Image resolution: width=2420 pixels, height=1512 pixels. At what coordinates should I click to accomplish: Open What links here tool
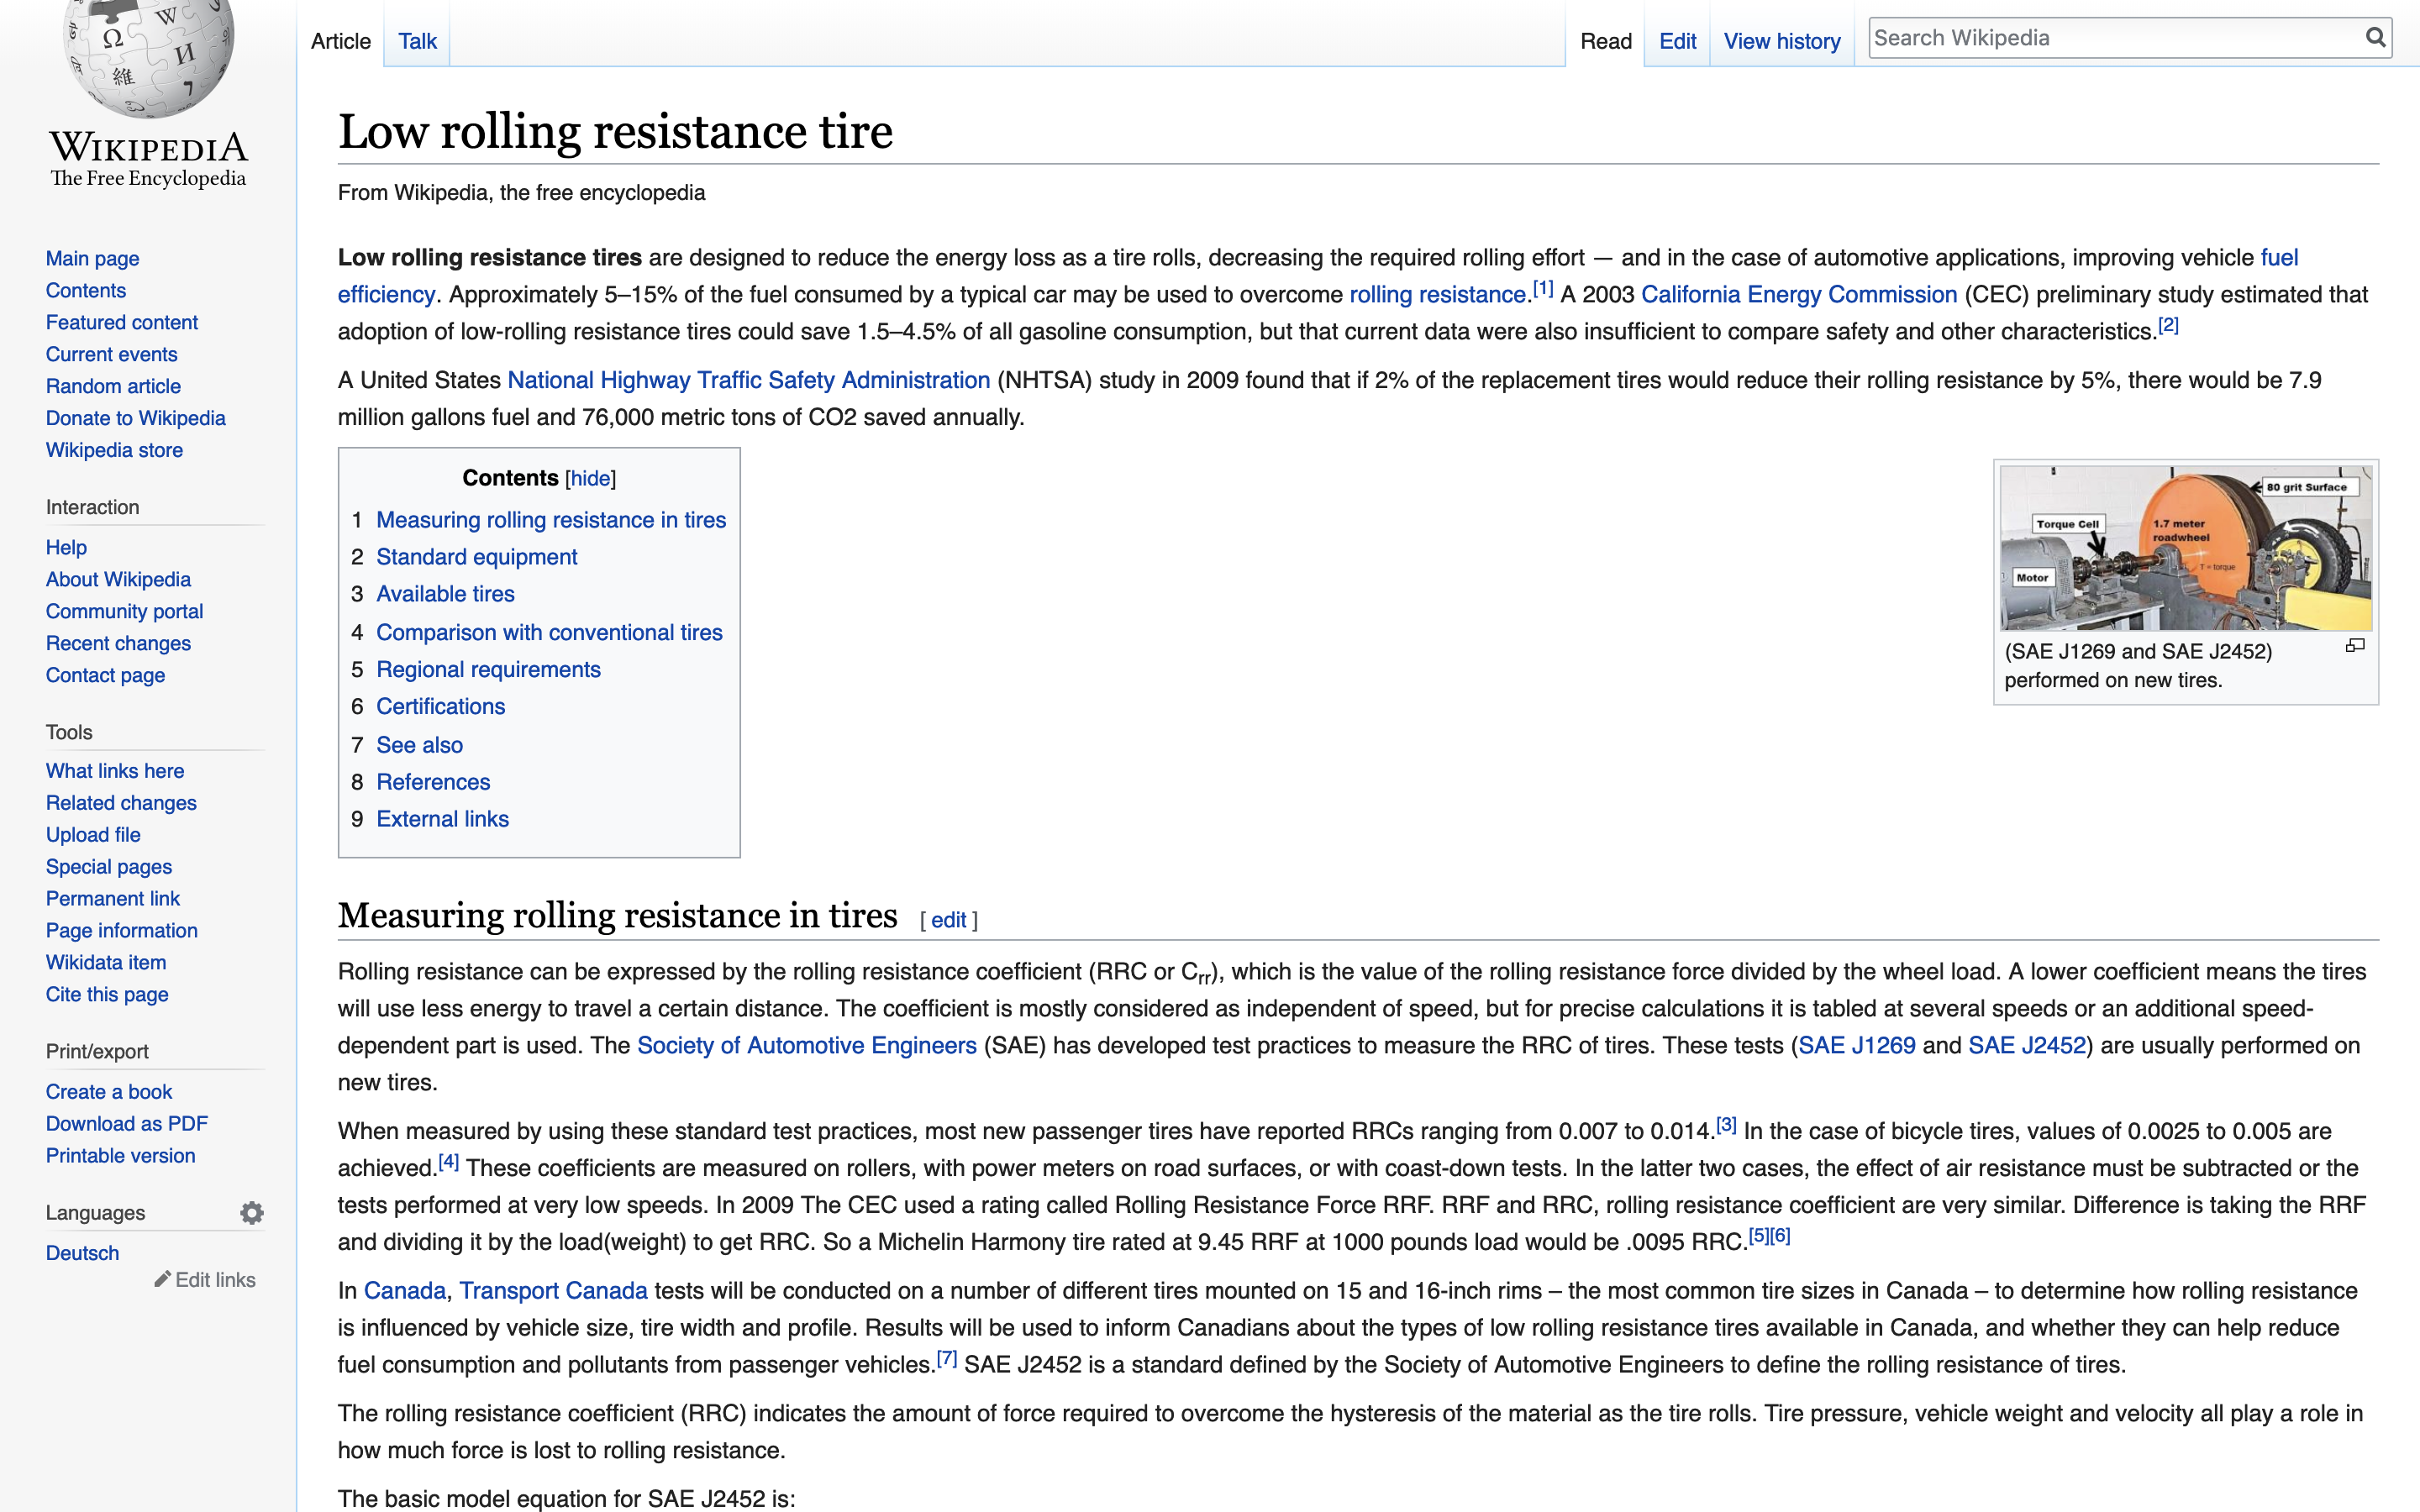[115, 771]
